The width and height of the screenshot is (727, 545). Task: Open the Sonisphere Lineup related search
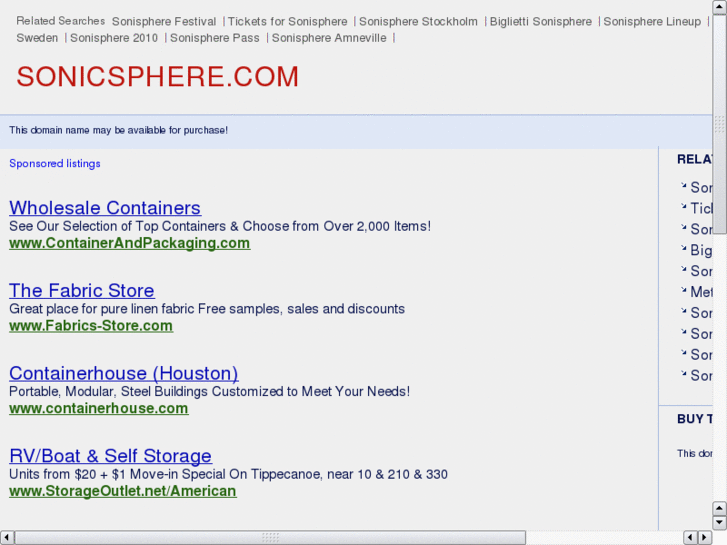(652, 22)
